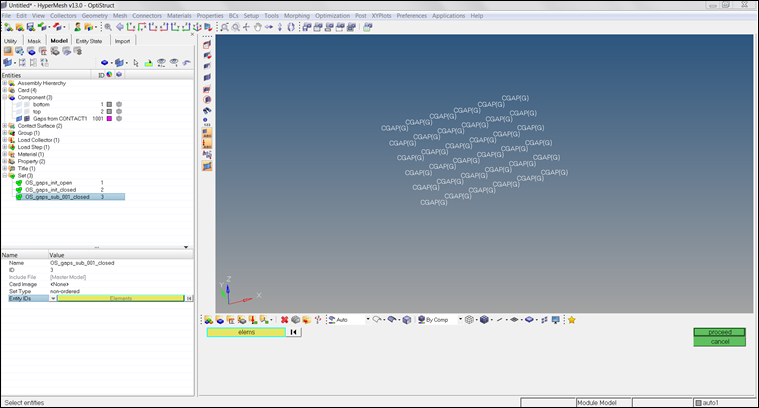Click the shaded elements cube icon
This screenshot has height=408, width=759.
click(484, 320)
